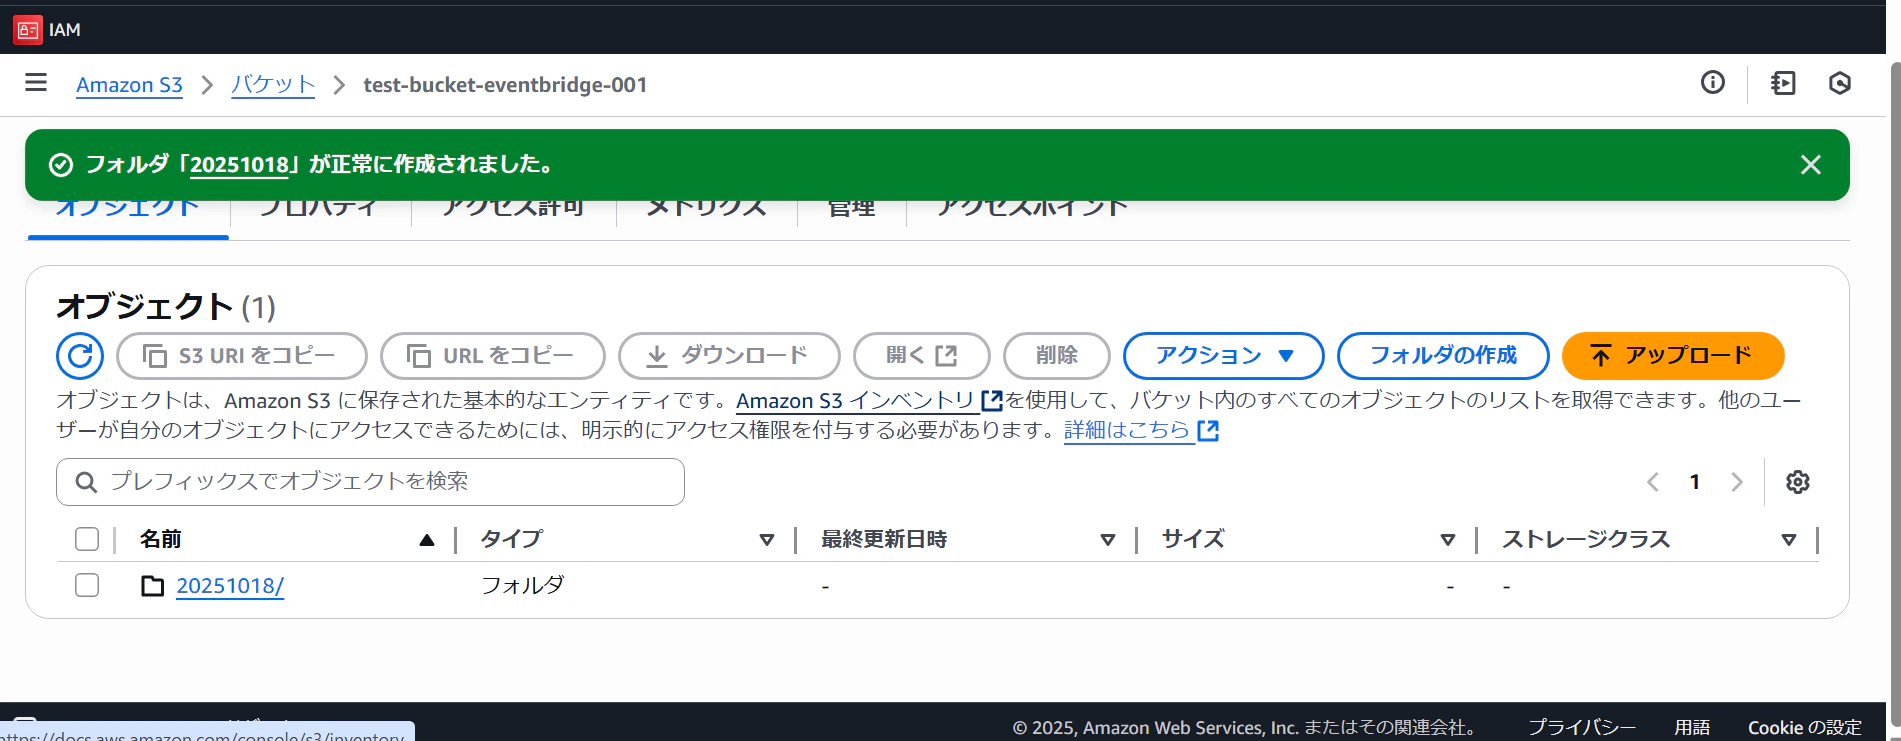Viewport: 1901px width, 741px height.
Task: Sort by タイプ column arrow
Action: 767,540
